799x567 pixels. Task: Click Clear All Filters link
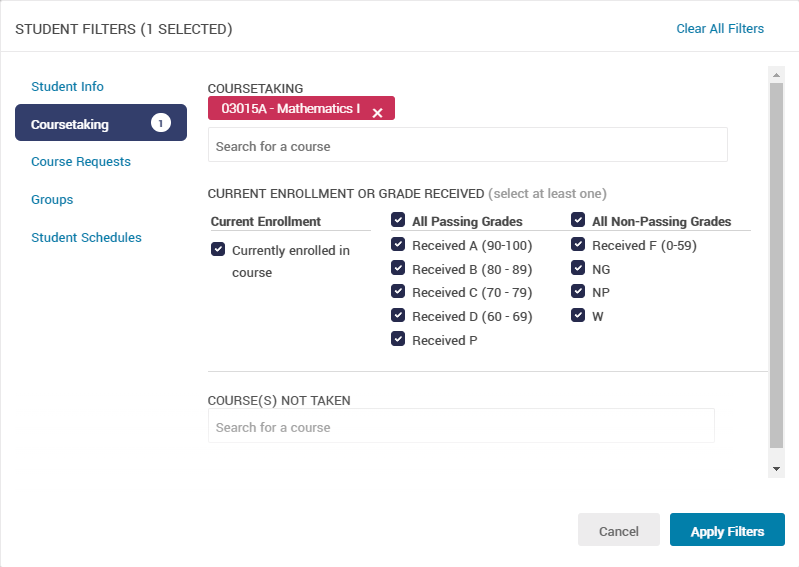point(720,29)
